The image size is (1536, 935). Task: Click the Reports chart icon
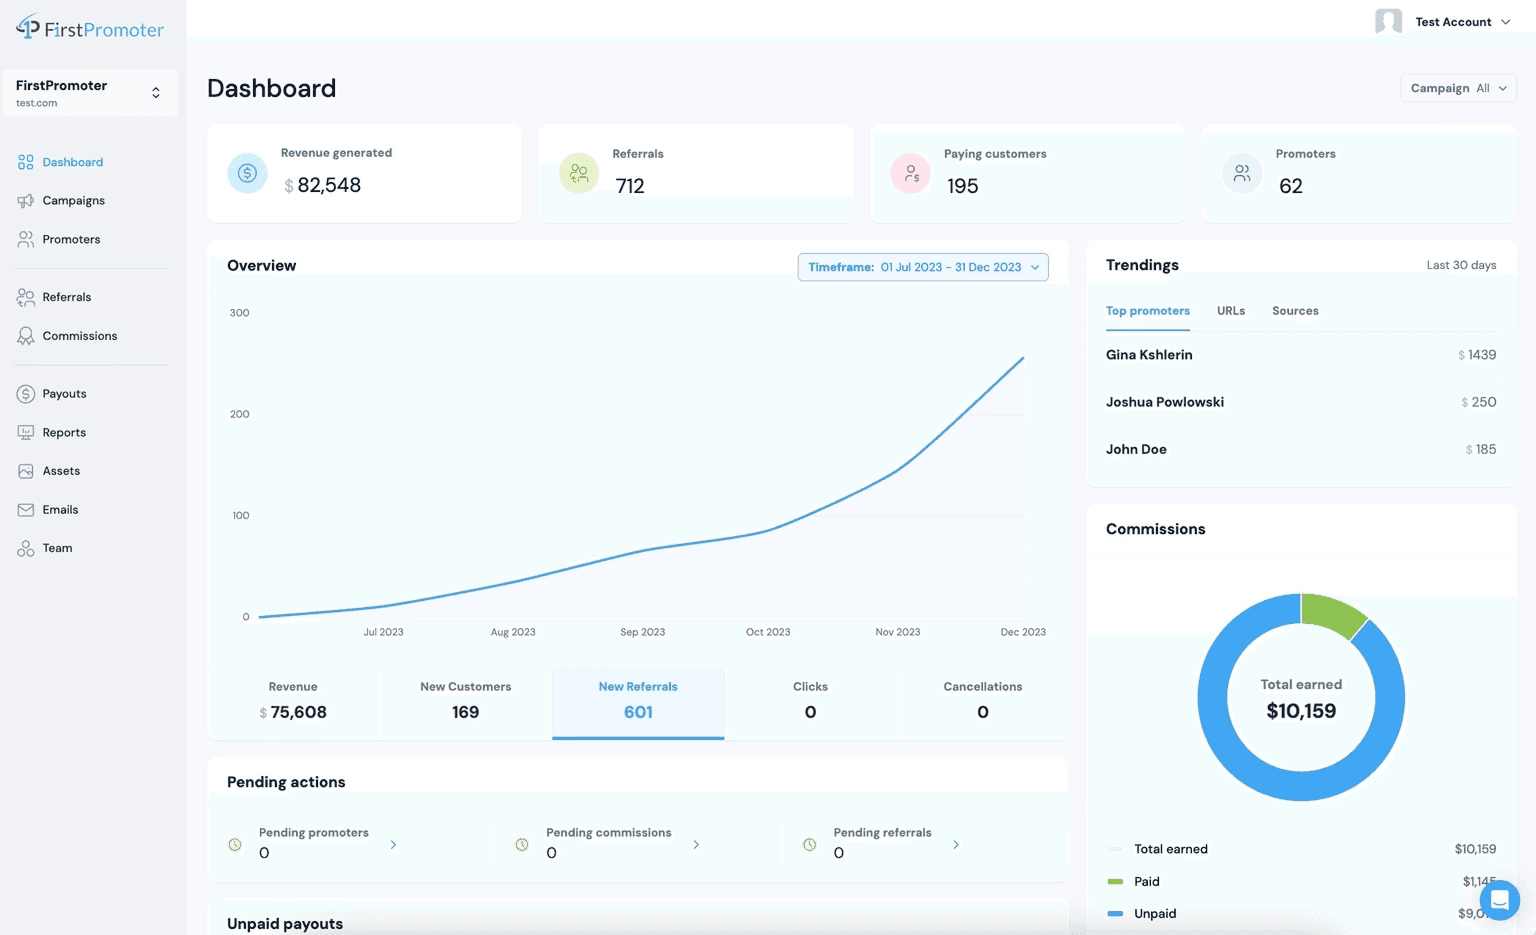pos(26,433)
